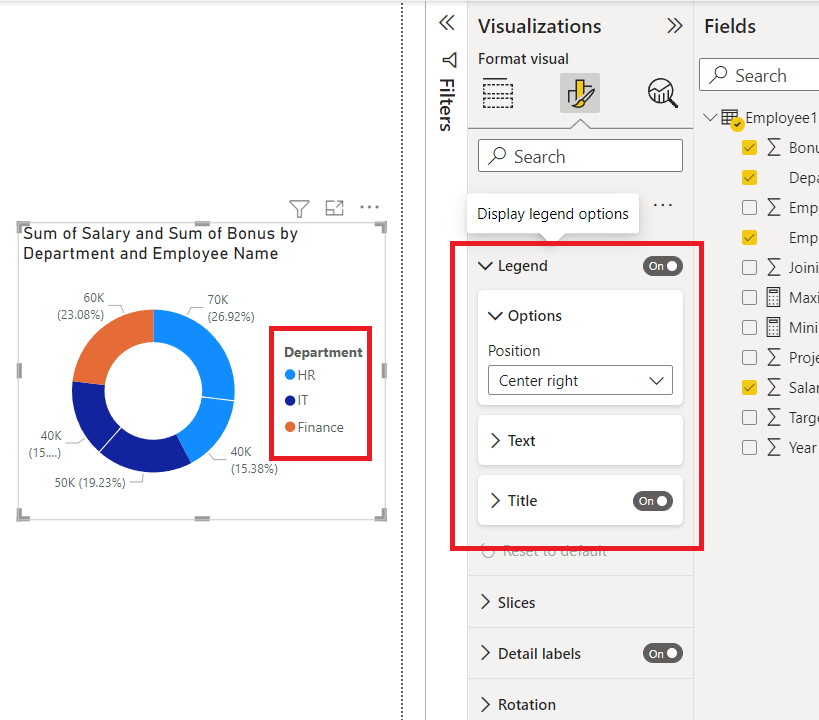Open Focus mode for the chart
Viewport: 819px width, 720px height.
coord(335,208)
